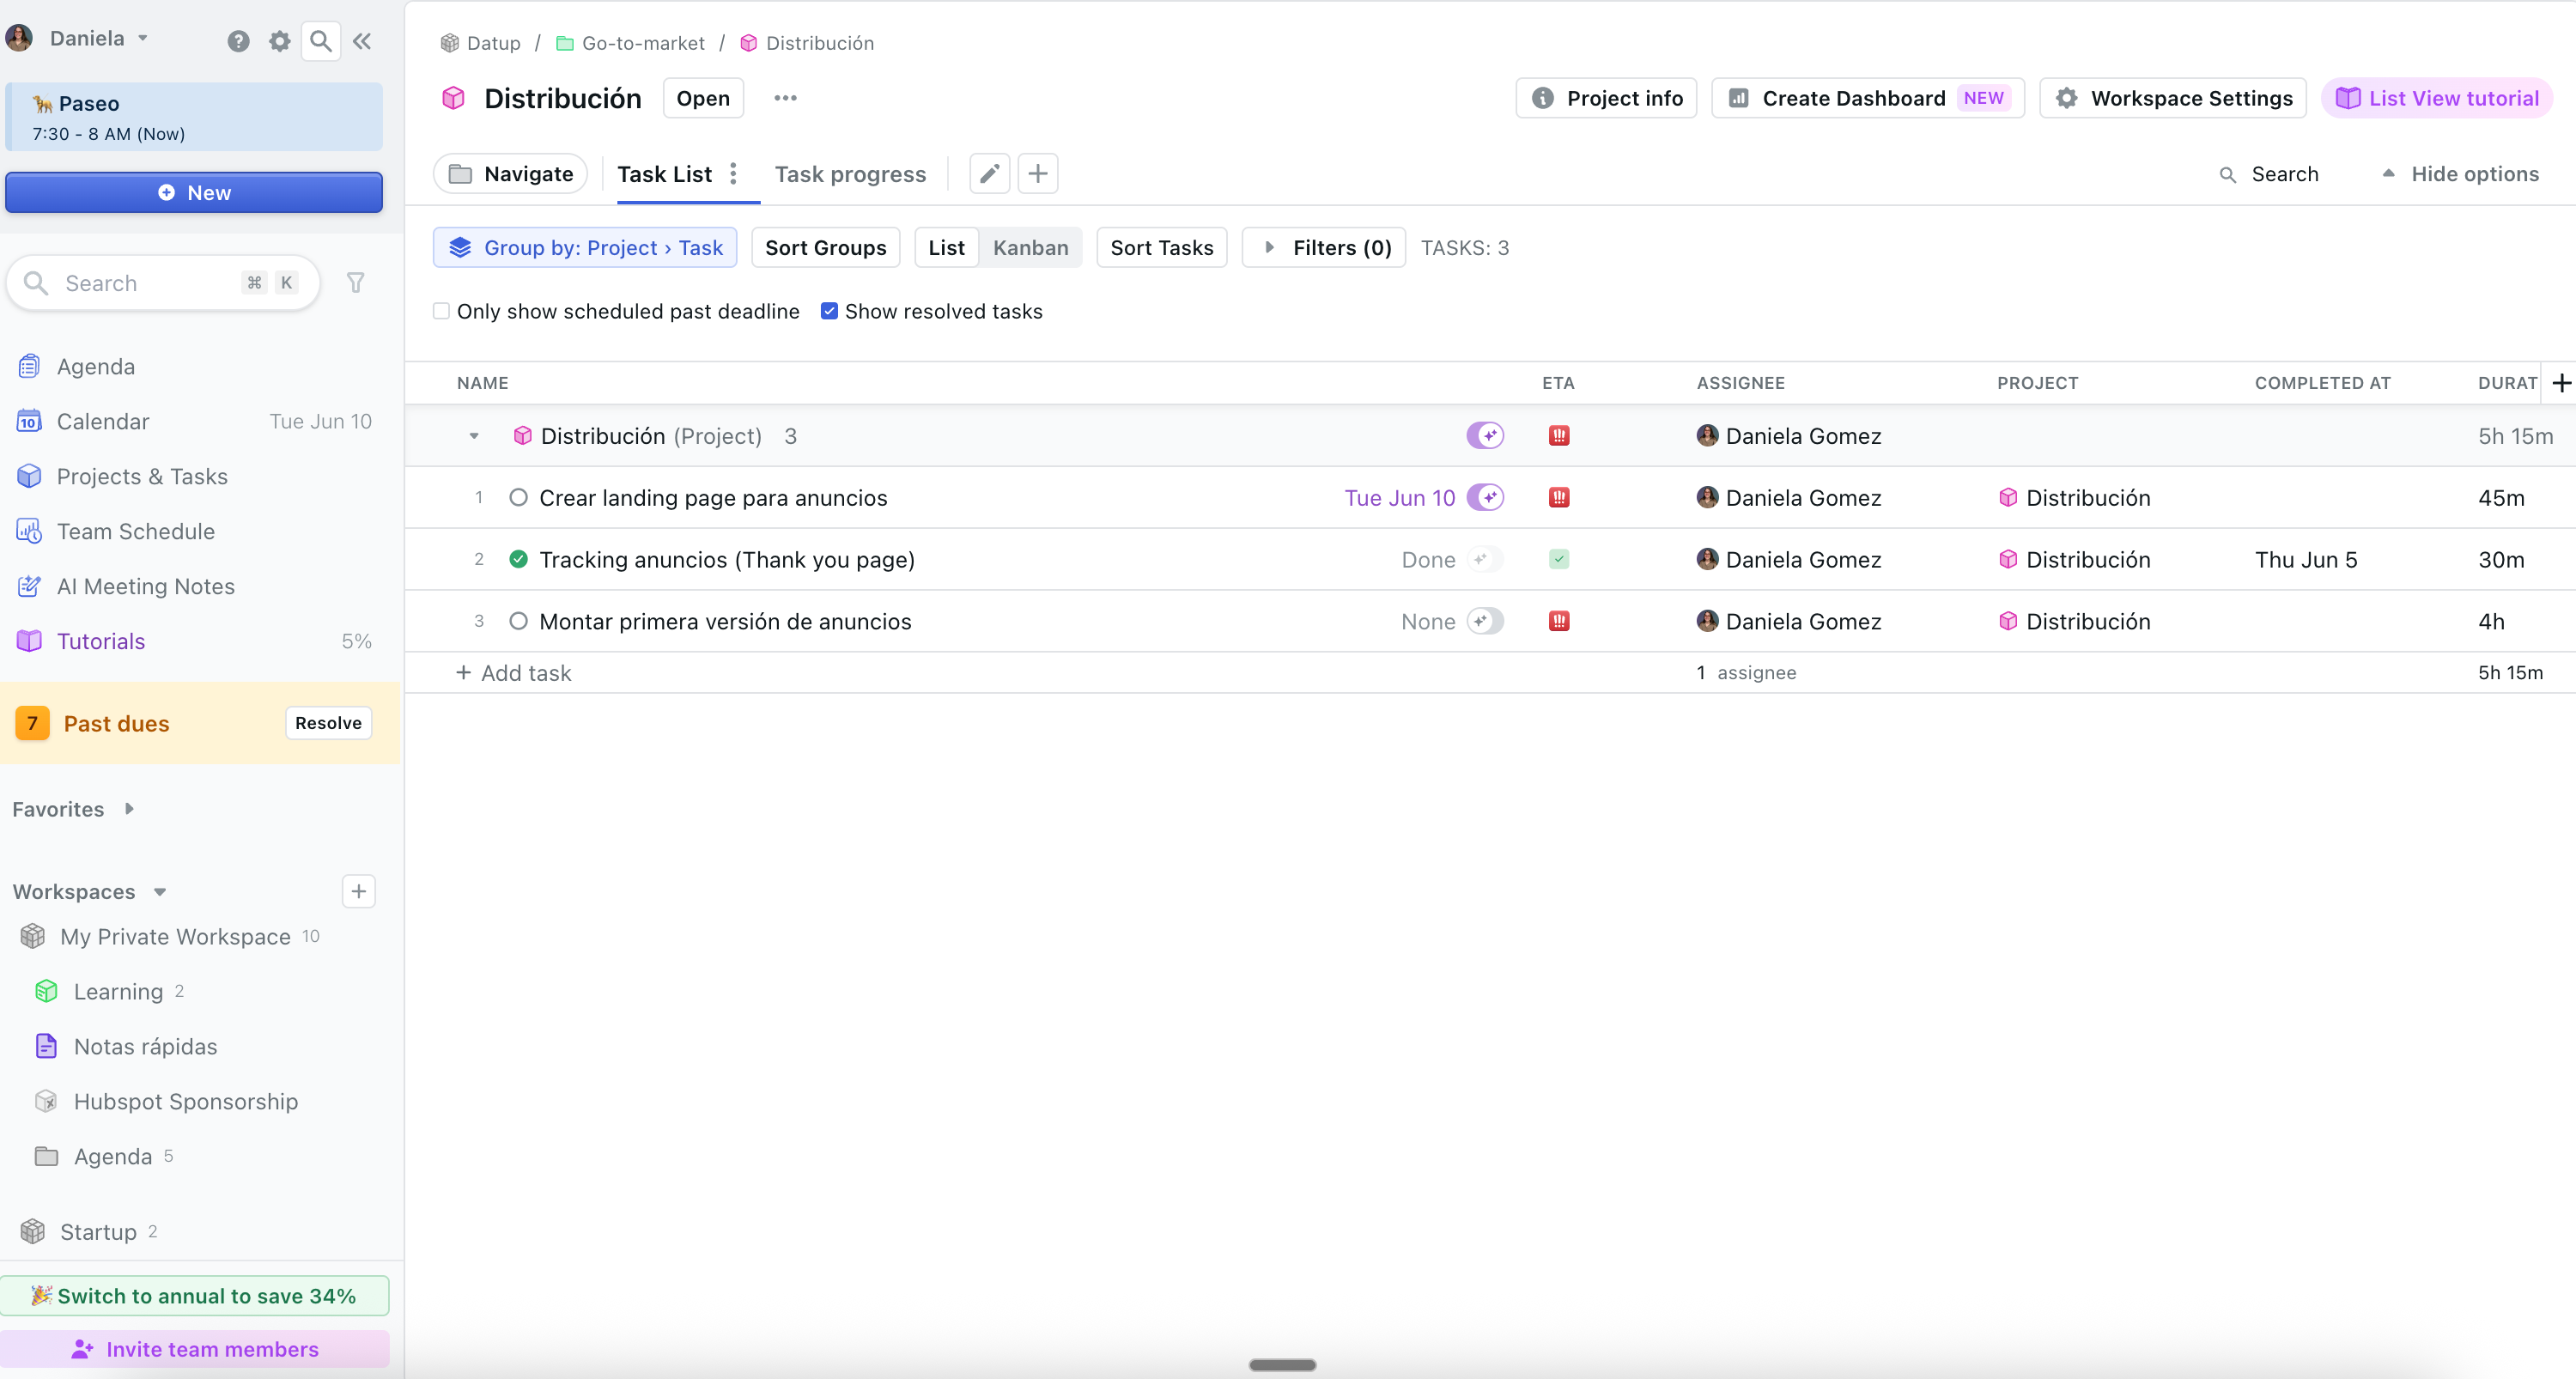Mark Crear landing page task complete
Screen dimensions: 2576x1379
coord(518,498)
